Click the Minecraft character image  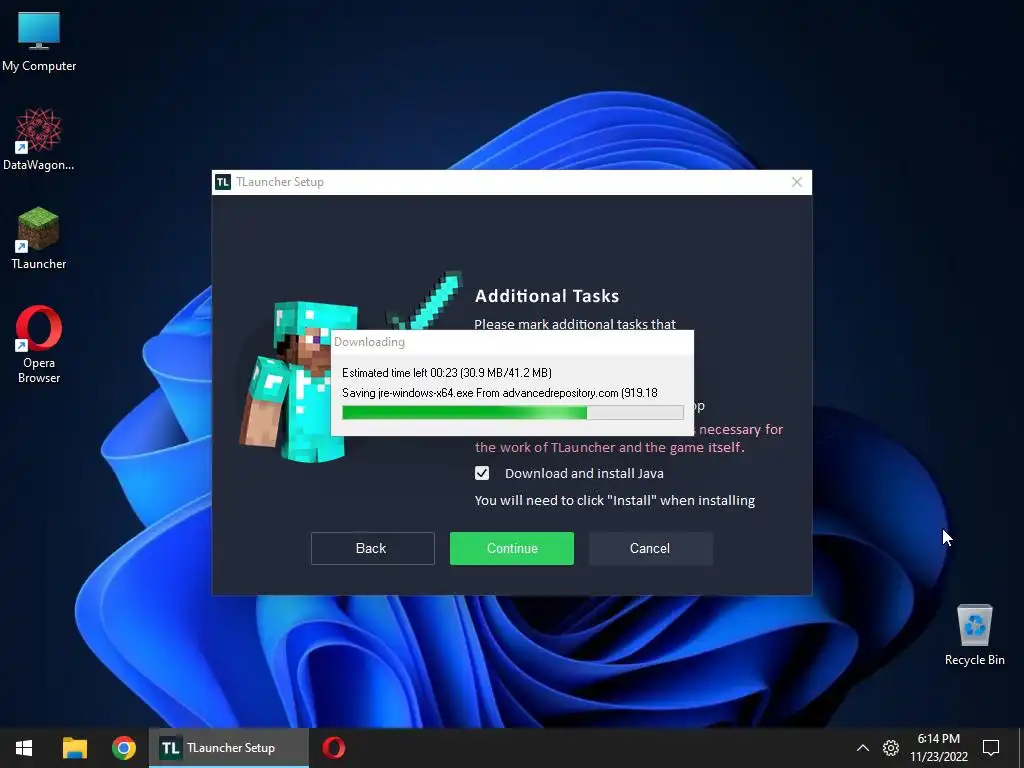300,382
